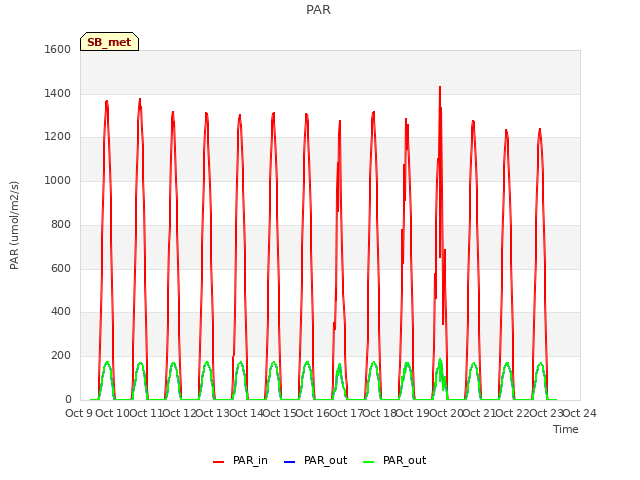Click the 1600 y-axis tick label
This screenshot has height=480, width=640.
58,49
